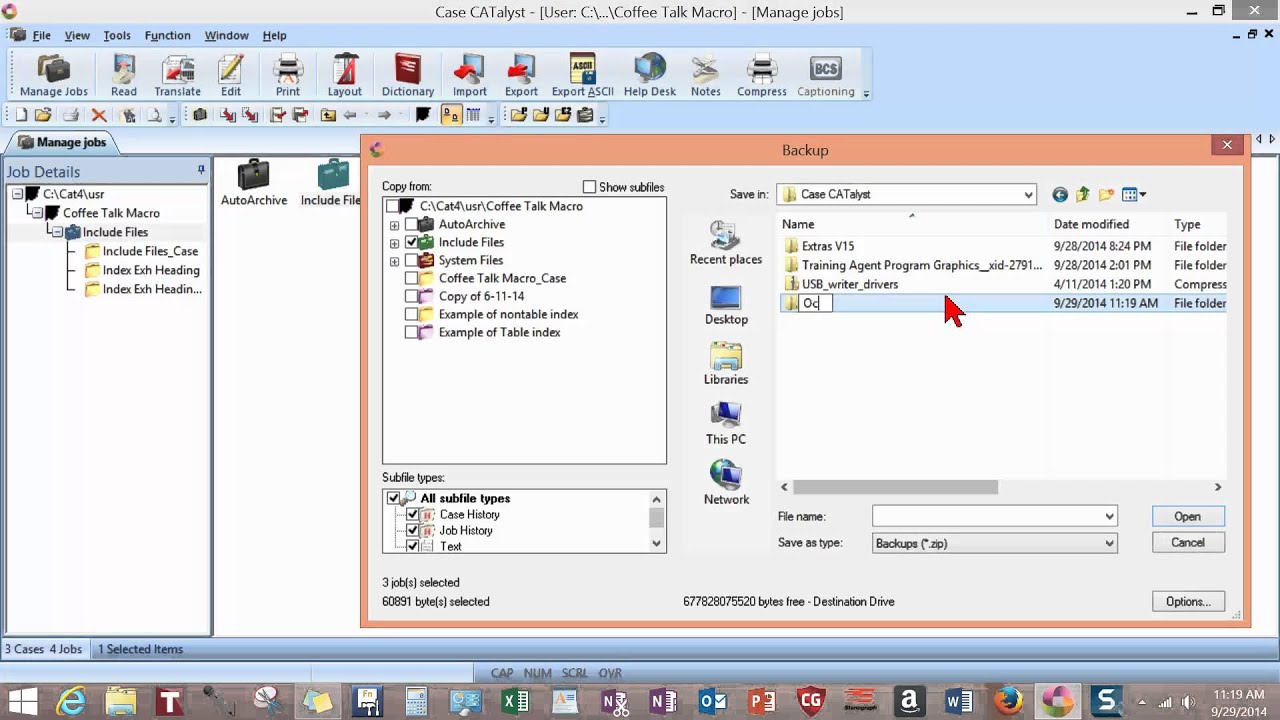Open the Options dialog
Screen dimensions: 1280x720
1187,601
